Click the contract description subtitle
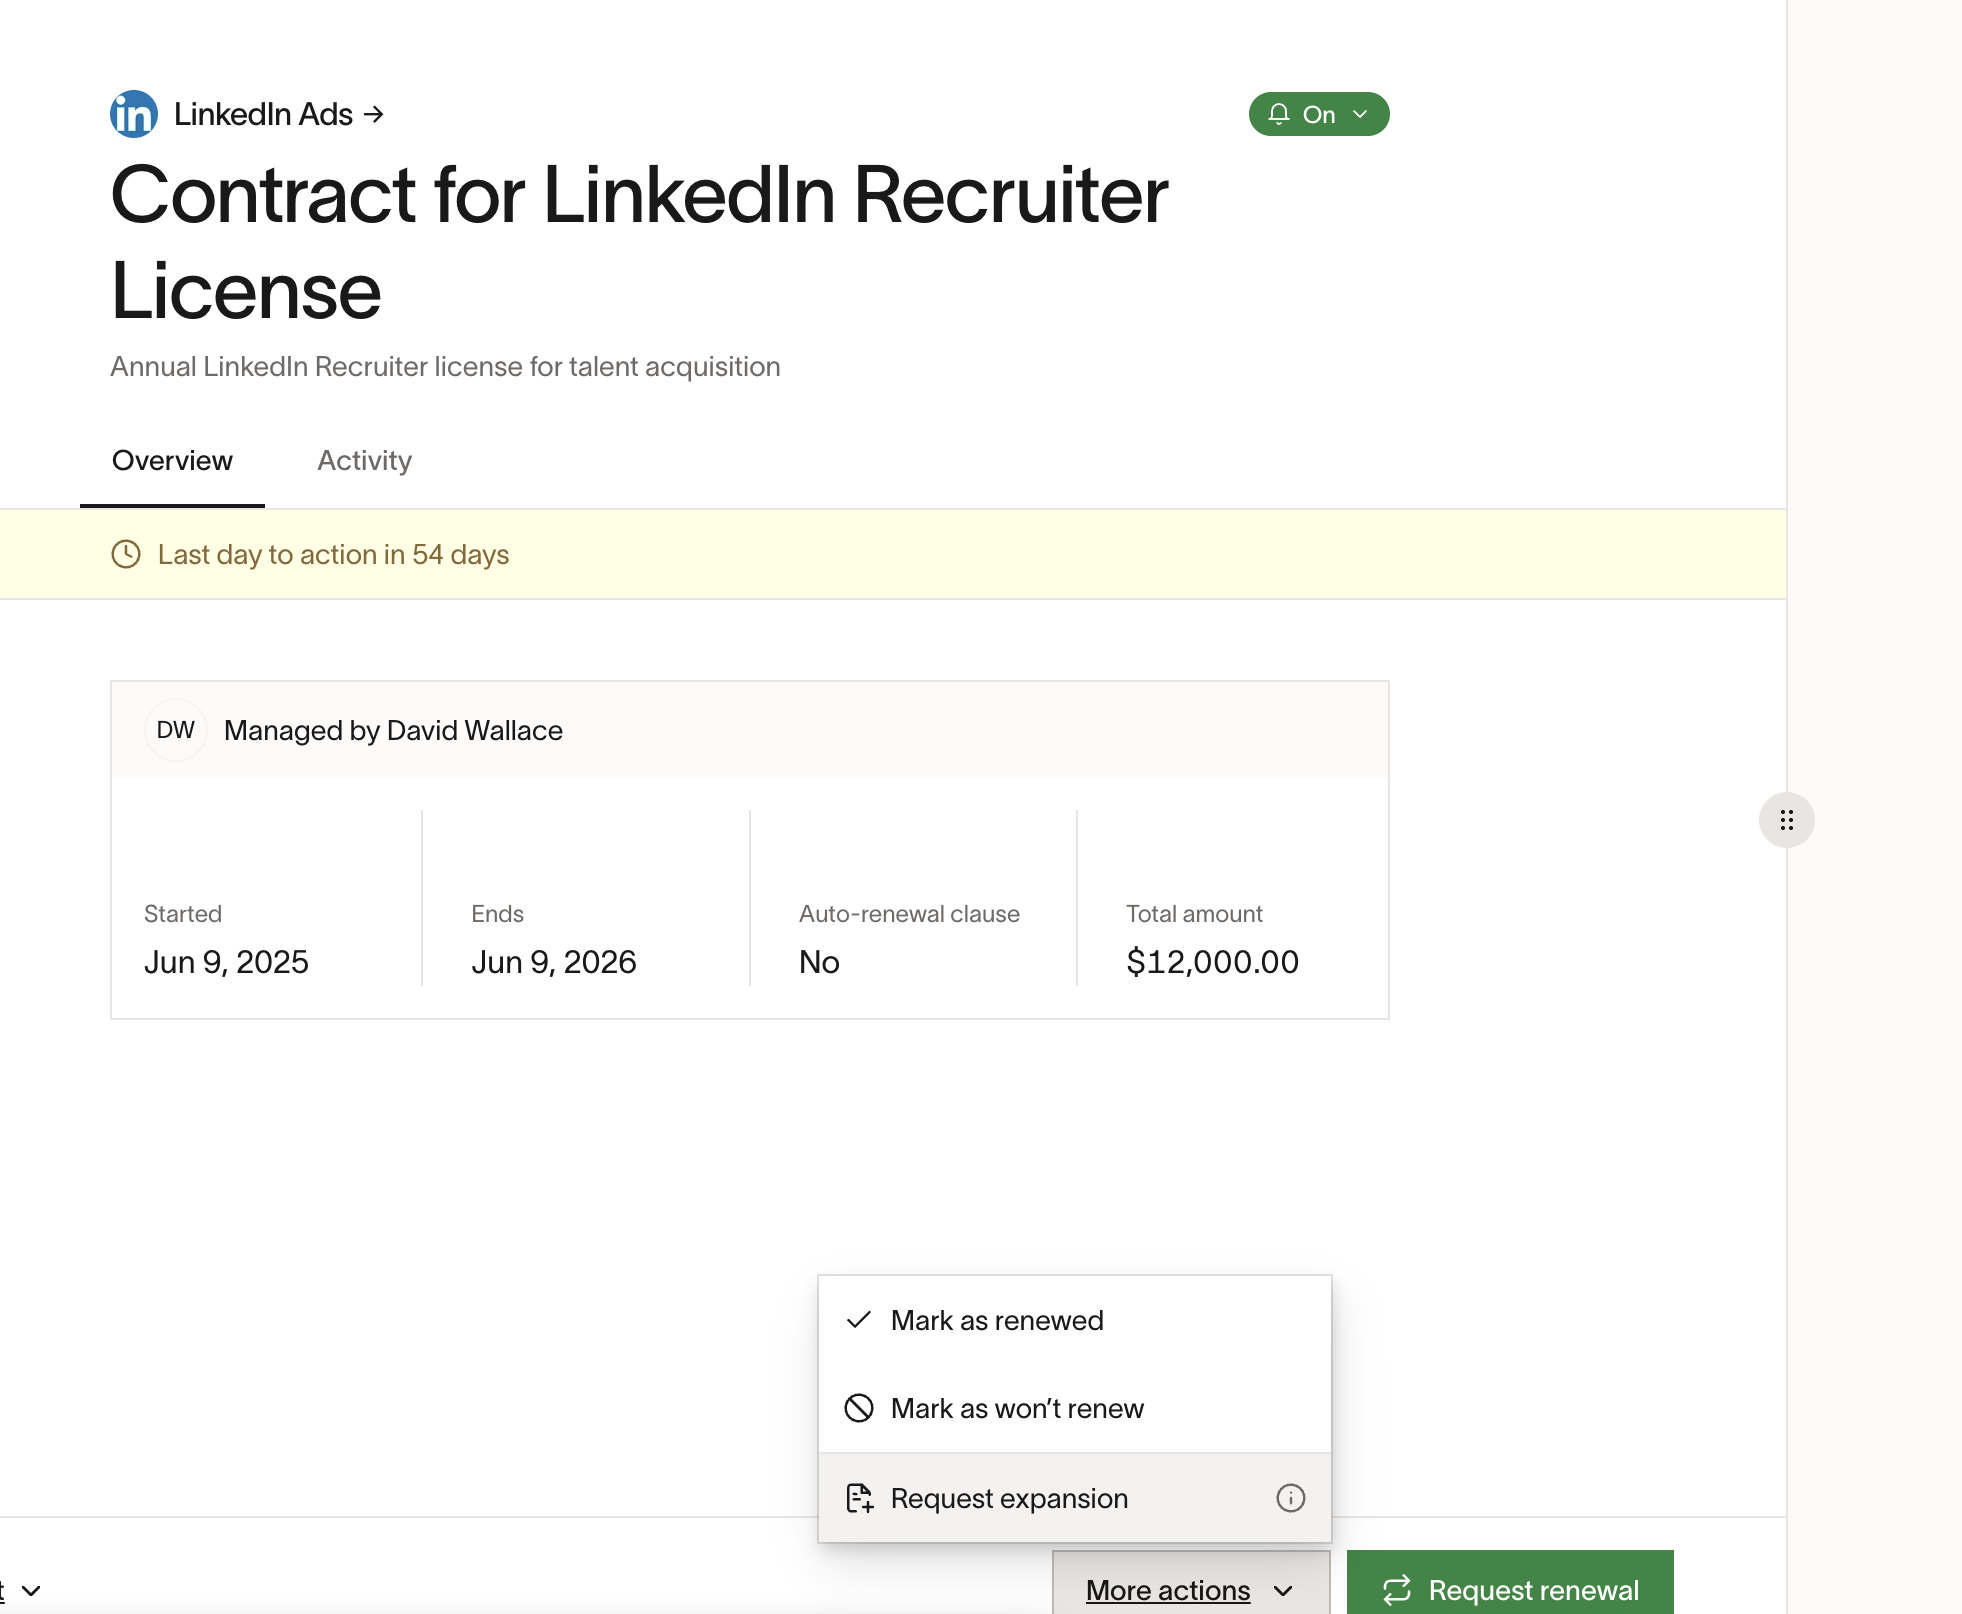This screenshot has height=1614, width=1962. pos(445,367)
